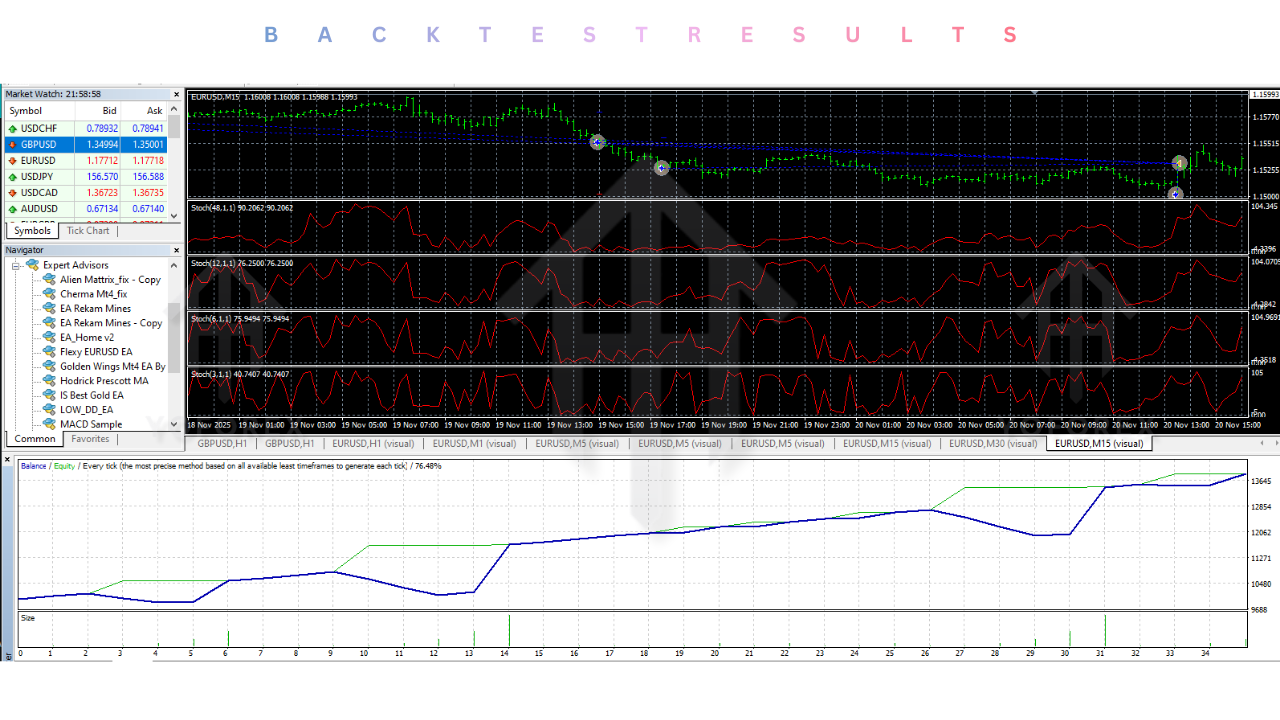Click the green up arrow beside USDCHF

click(x=12, y=128)
